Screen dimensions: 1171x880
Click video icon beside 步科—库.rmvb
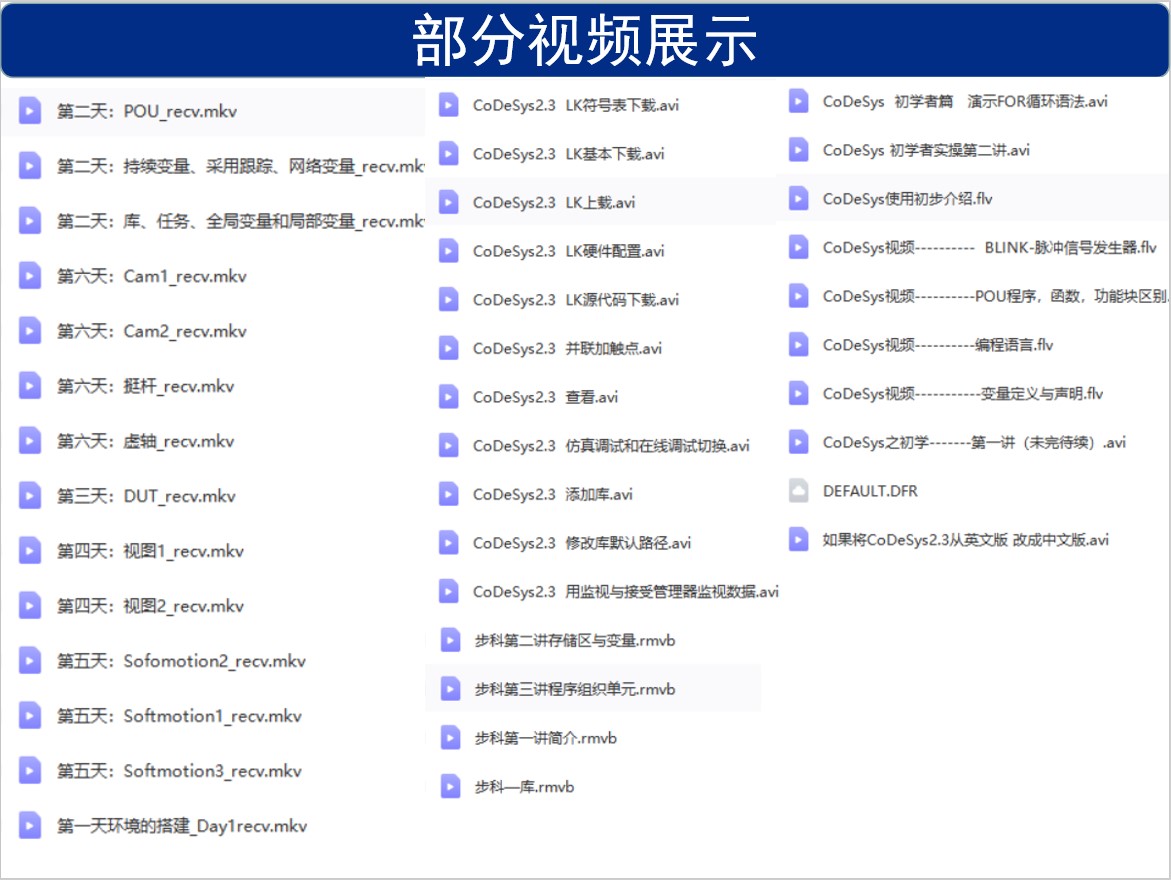coord(450,786)
